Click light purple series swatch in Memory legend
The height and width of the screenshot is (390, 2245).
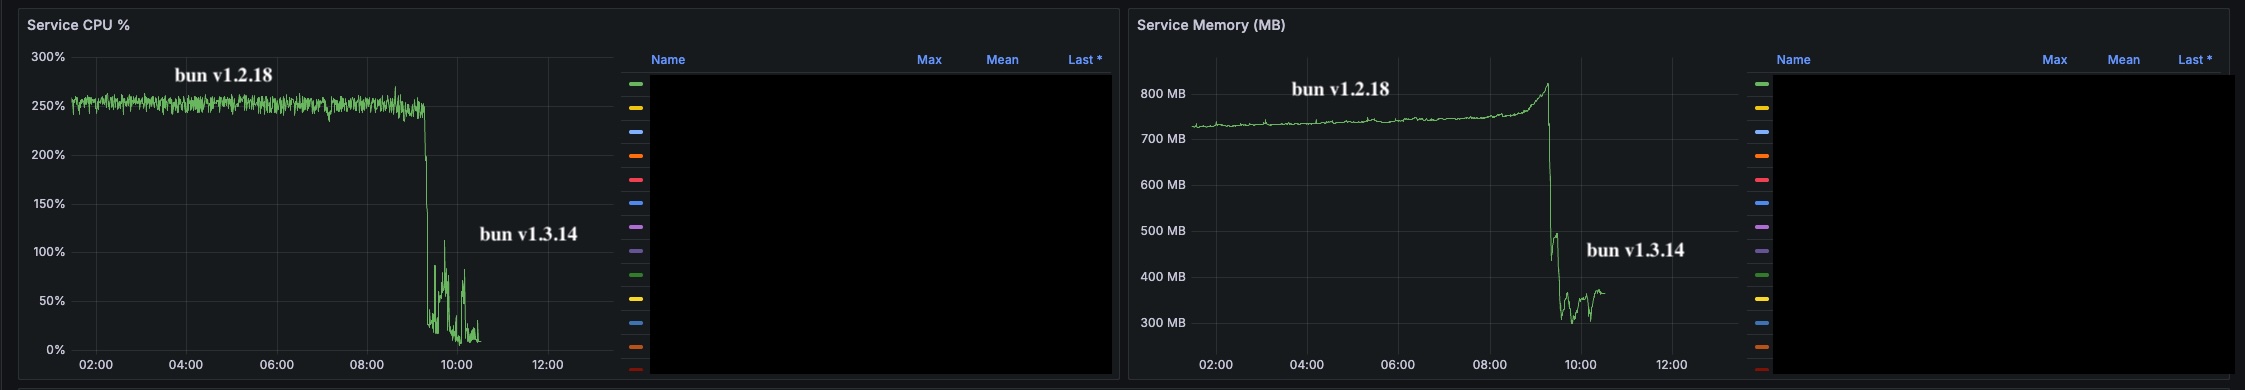click(1762, 227)
